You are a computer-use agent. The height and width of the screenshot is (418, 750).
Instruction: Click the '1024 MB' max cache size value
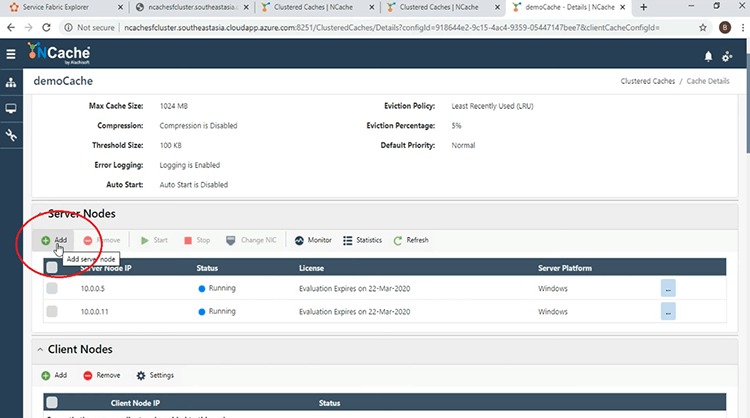pyautogui.click(x=174, y=106)
